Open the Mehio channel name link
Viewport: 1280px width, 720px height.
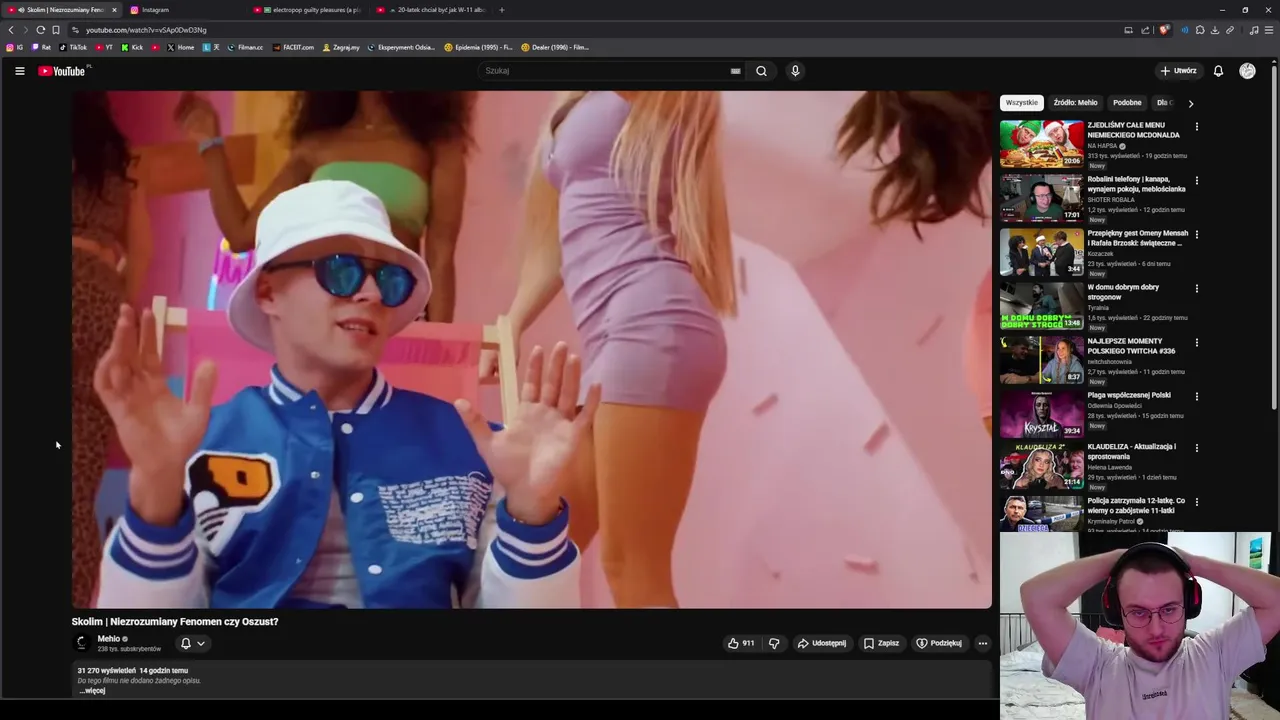click(108, 639)
